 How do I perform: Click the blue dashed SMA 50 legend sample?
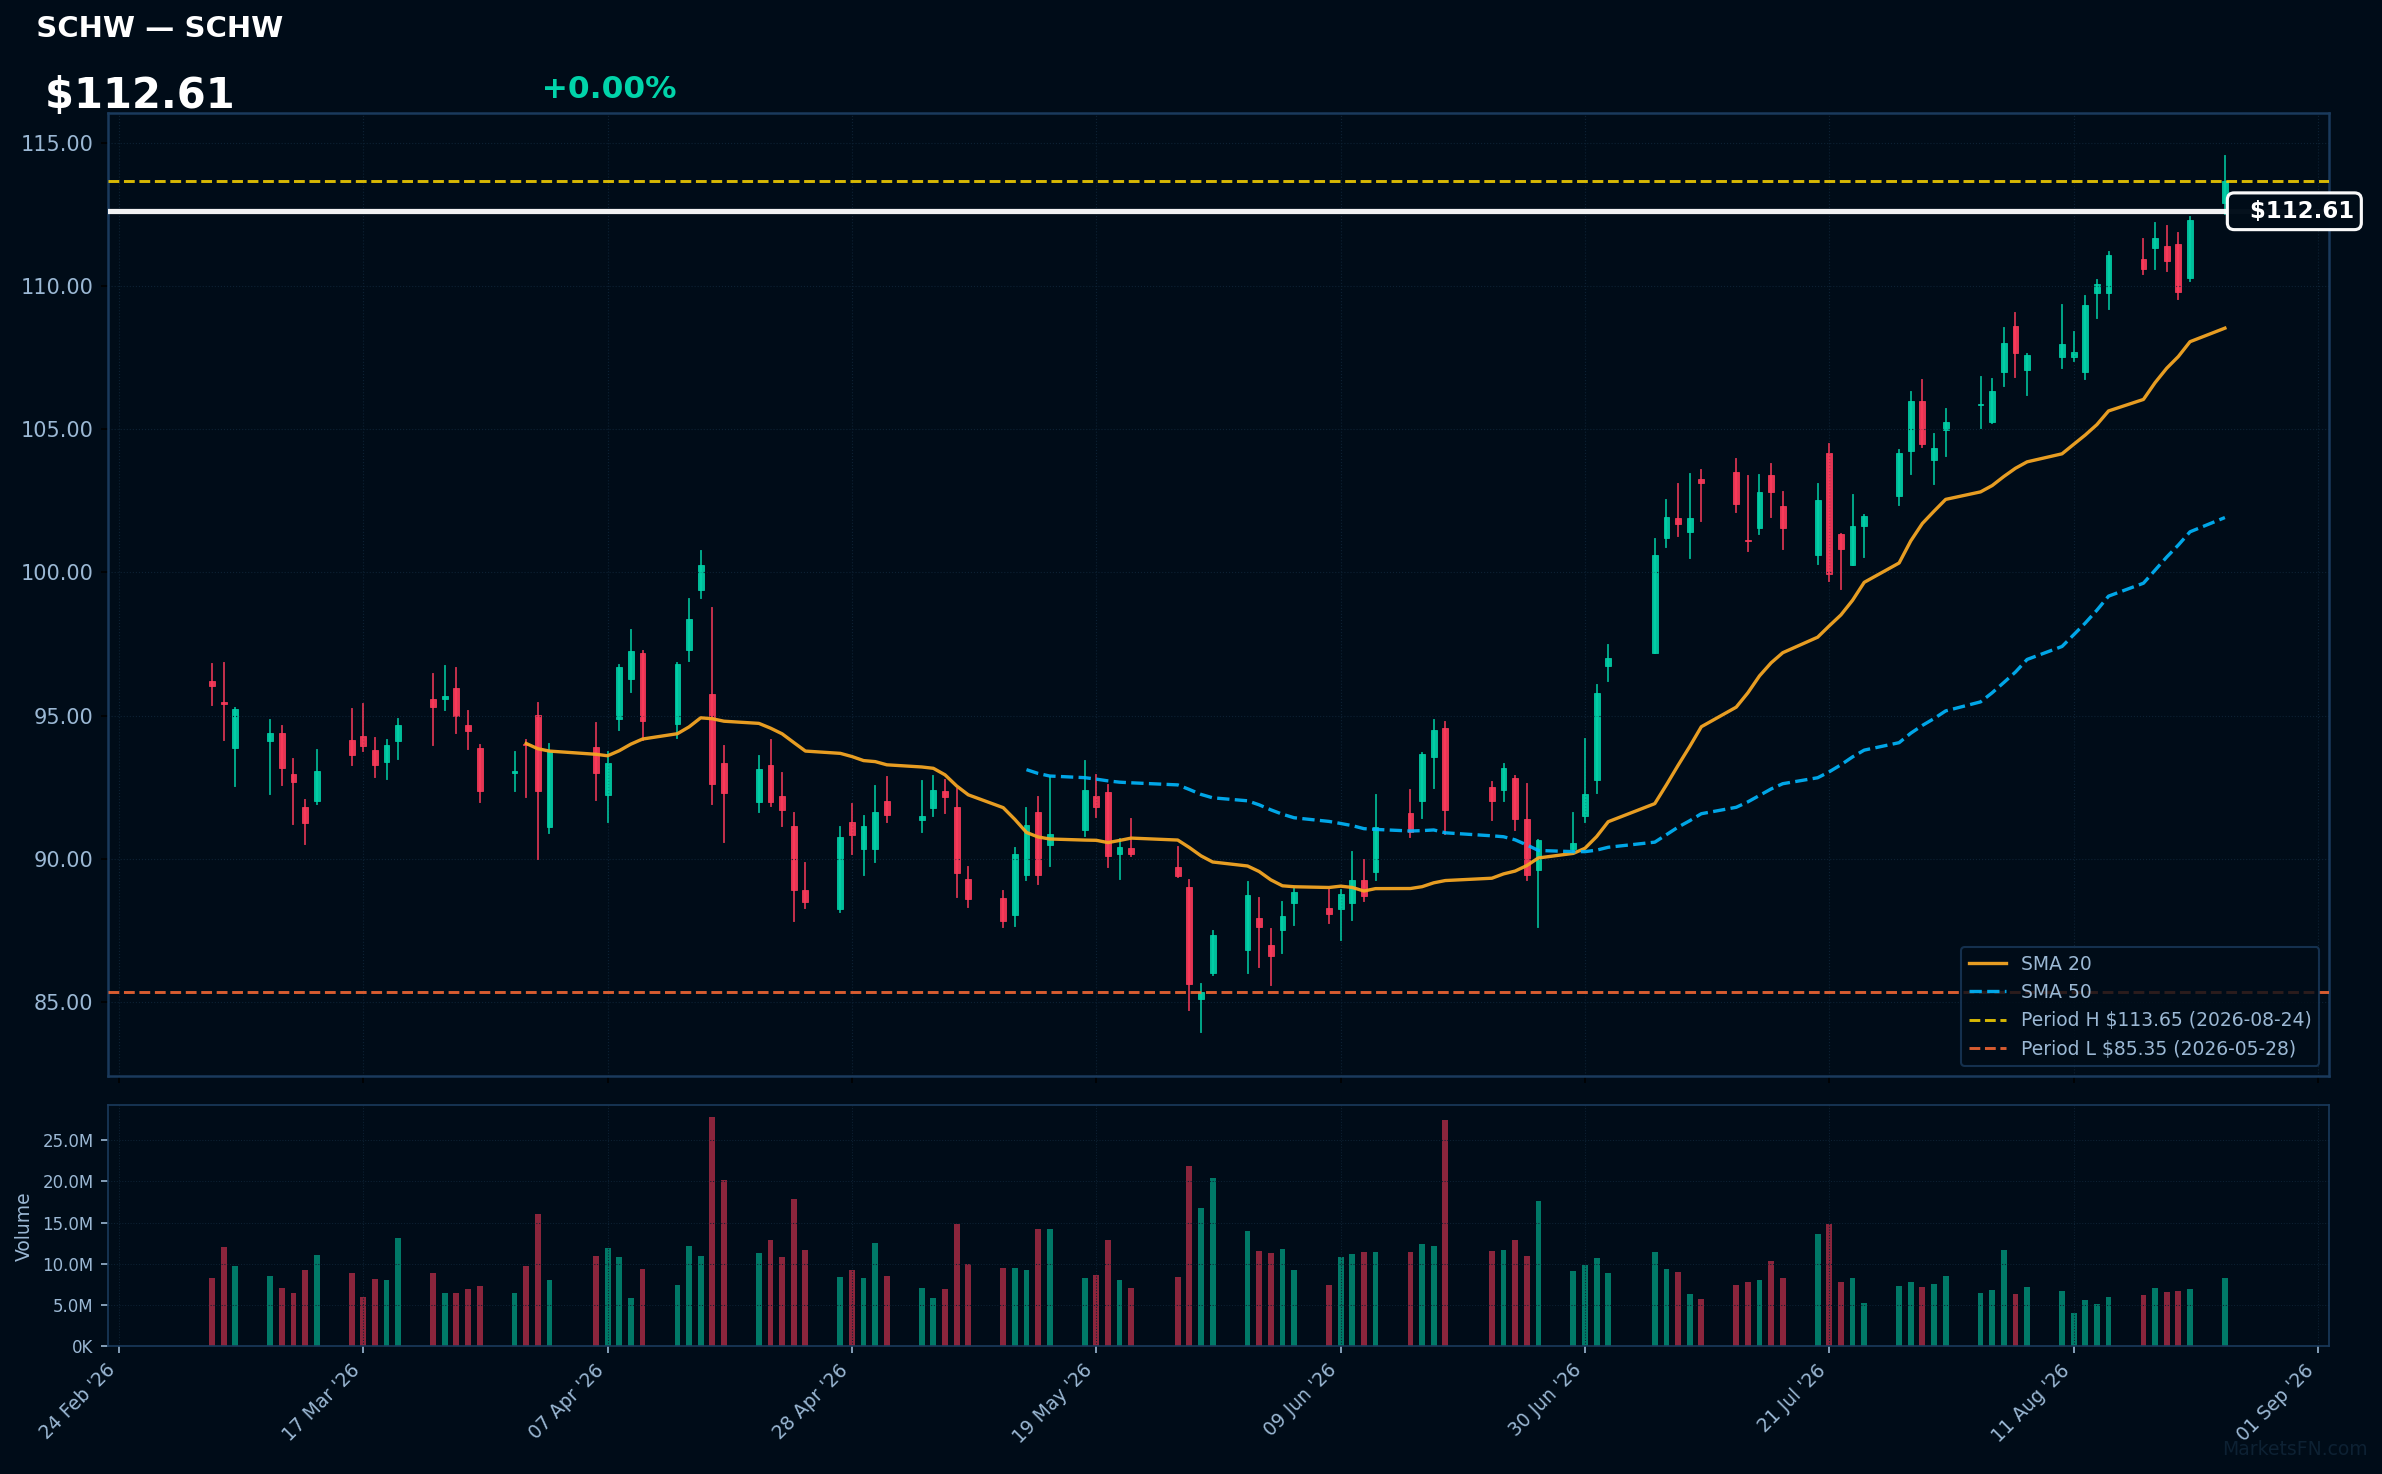[1988, 992]
